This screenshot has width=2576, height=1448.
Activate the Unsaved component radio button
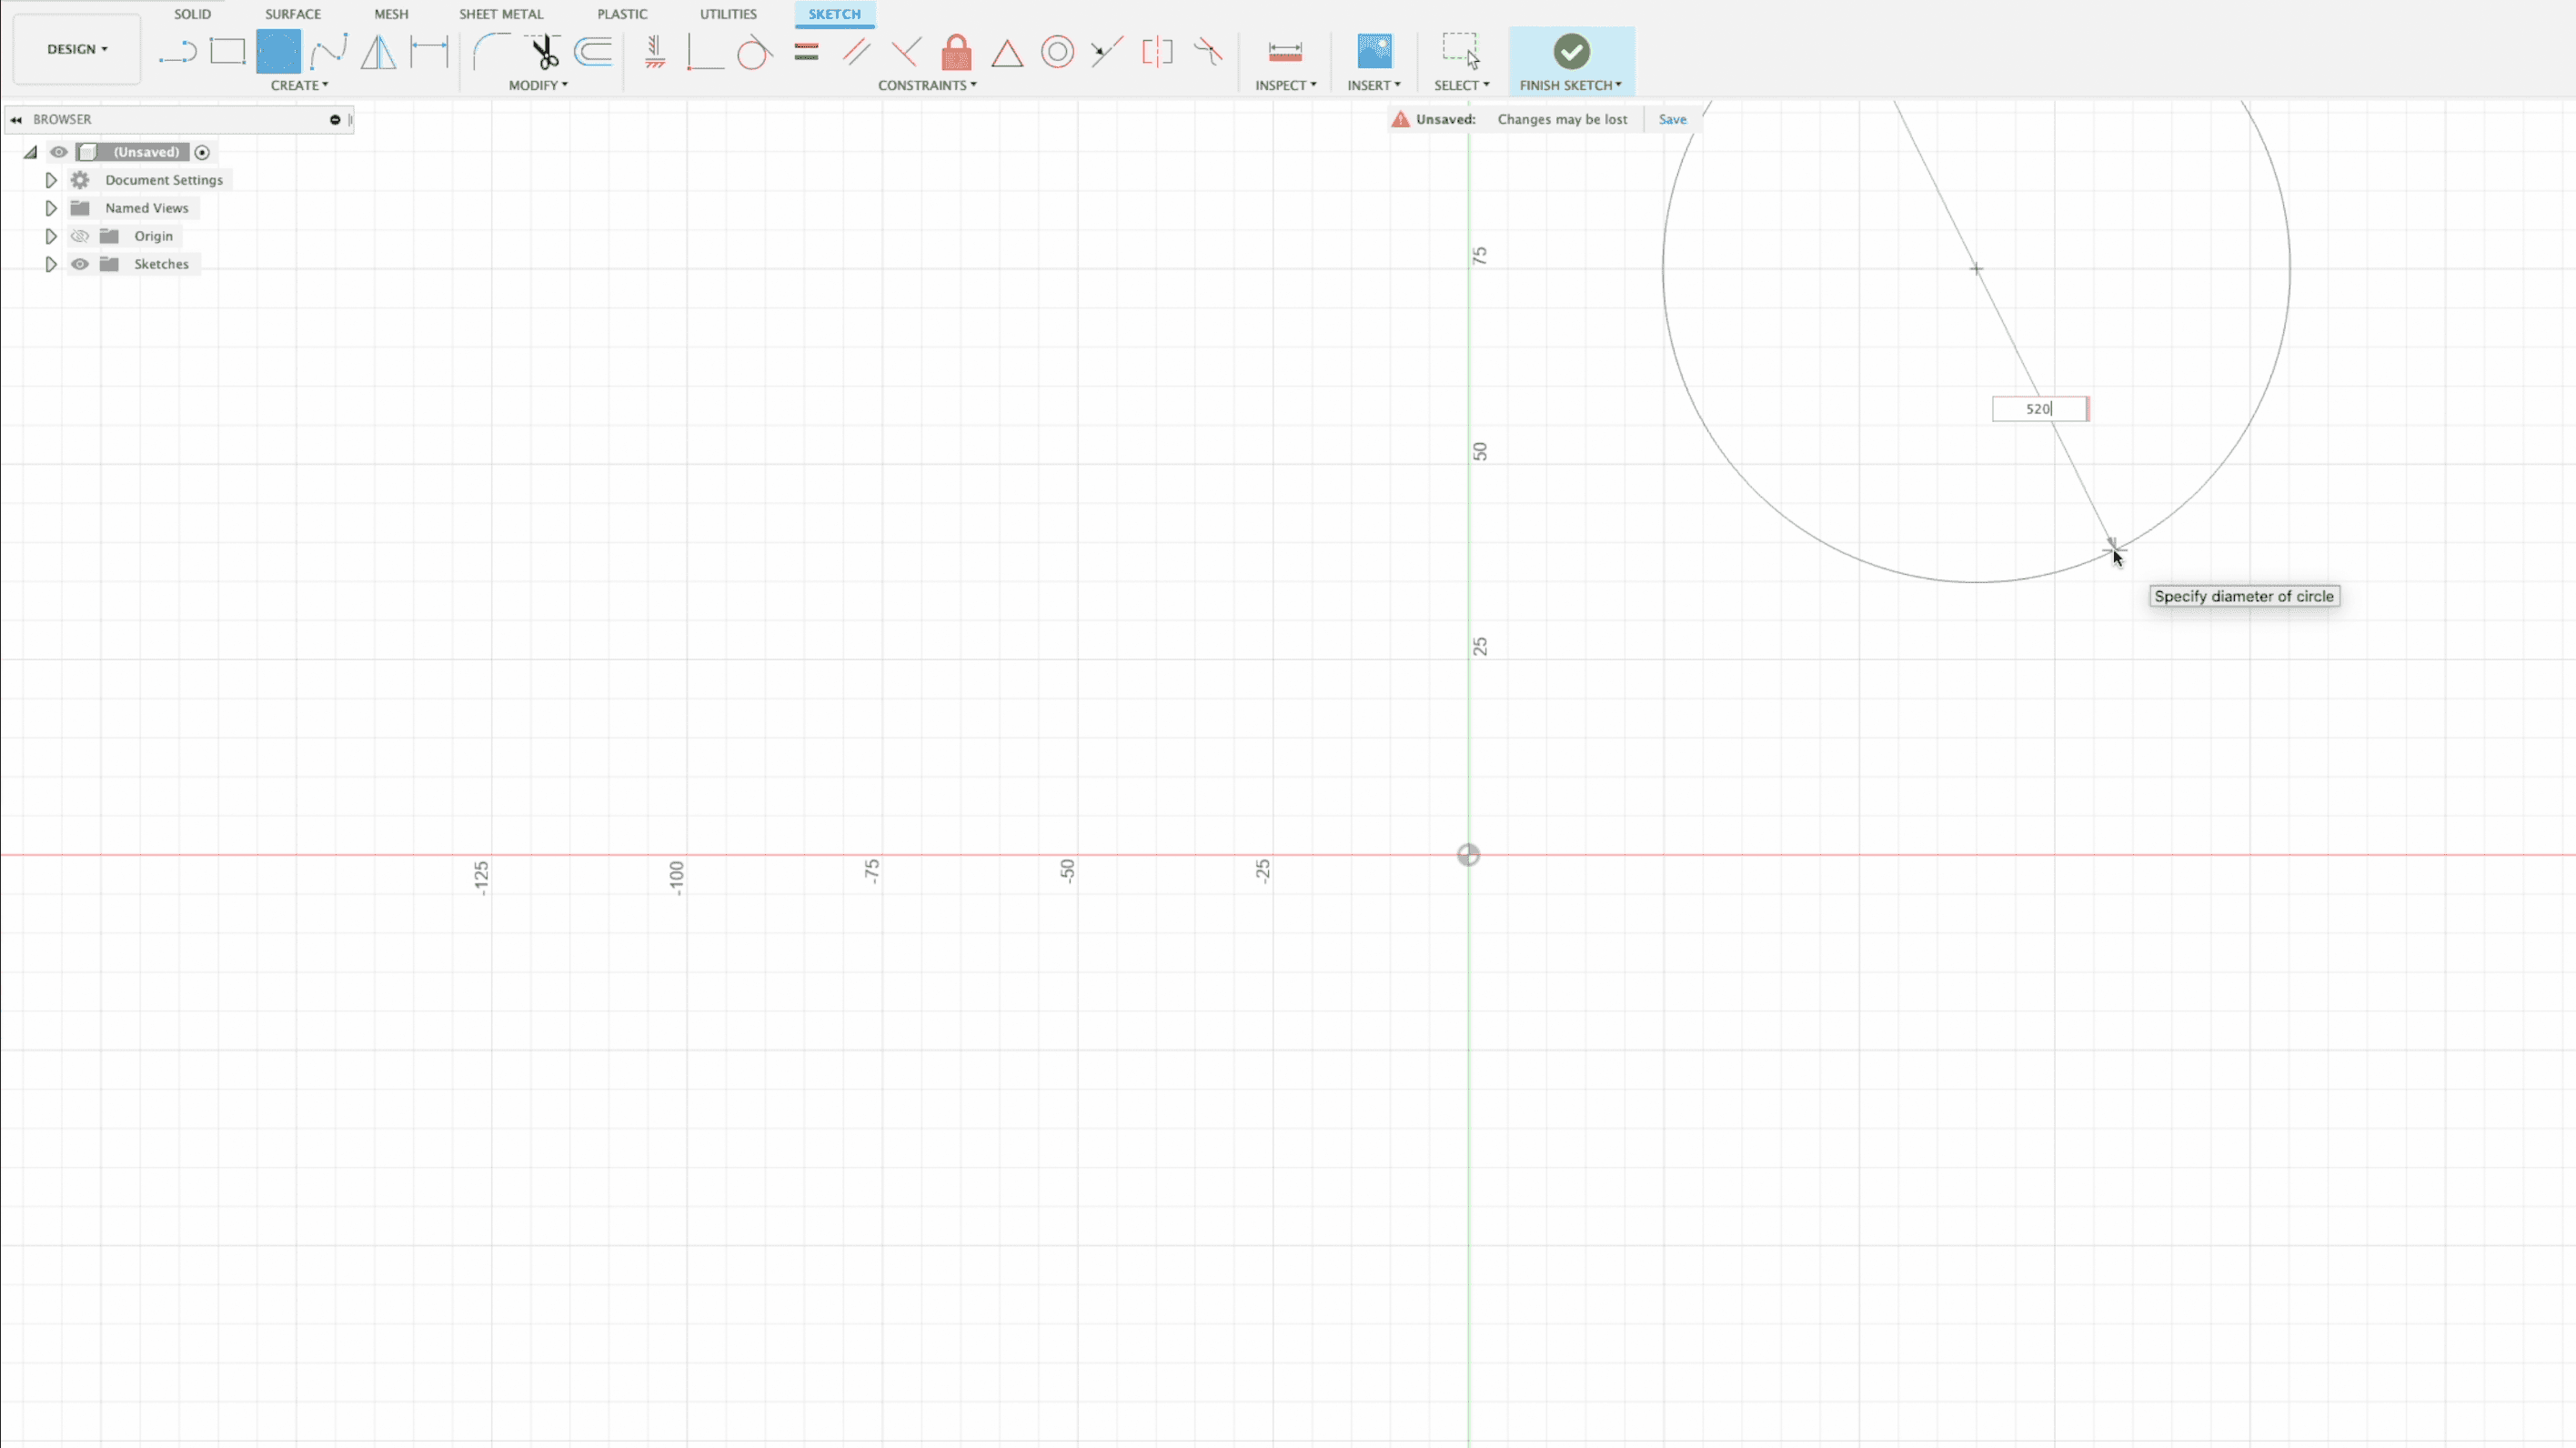202,152
